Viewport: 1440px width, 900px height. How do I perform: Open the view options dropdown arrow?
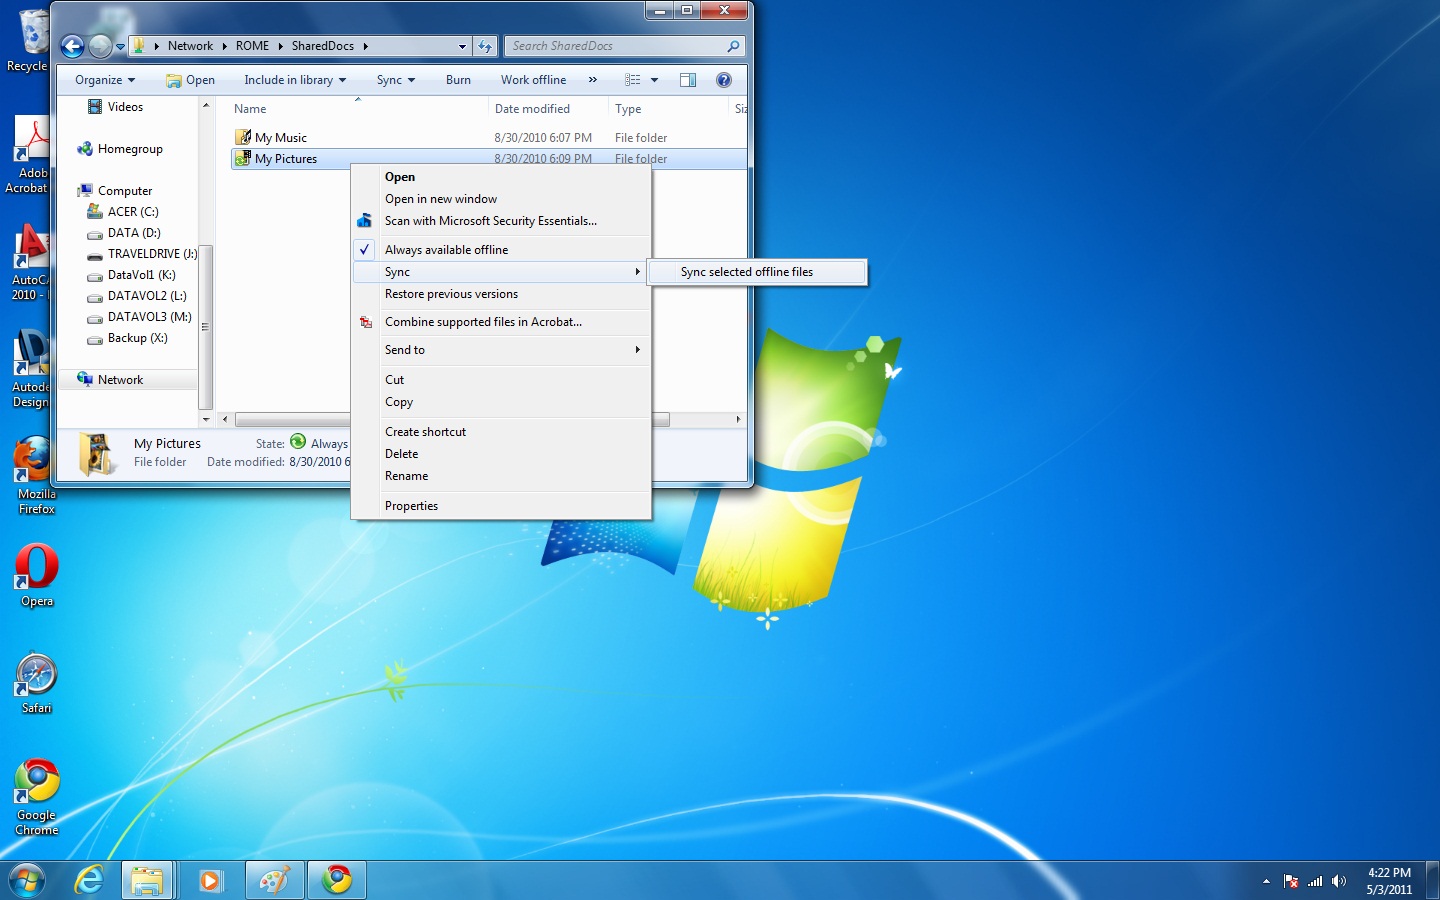click(655, 80)
